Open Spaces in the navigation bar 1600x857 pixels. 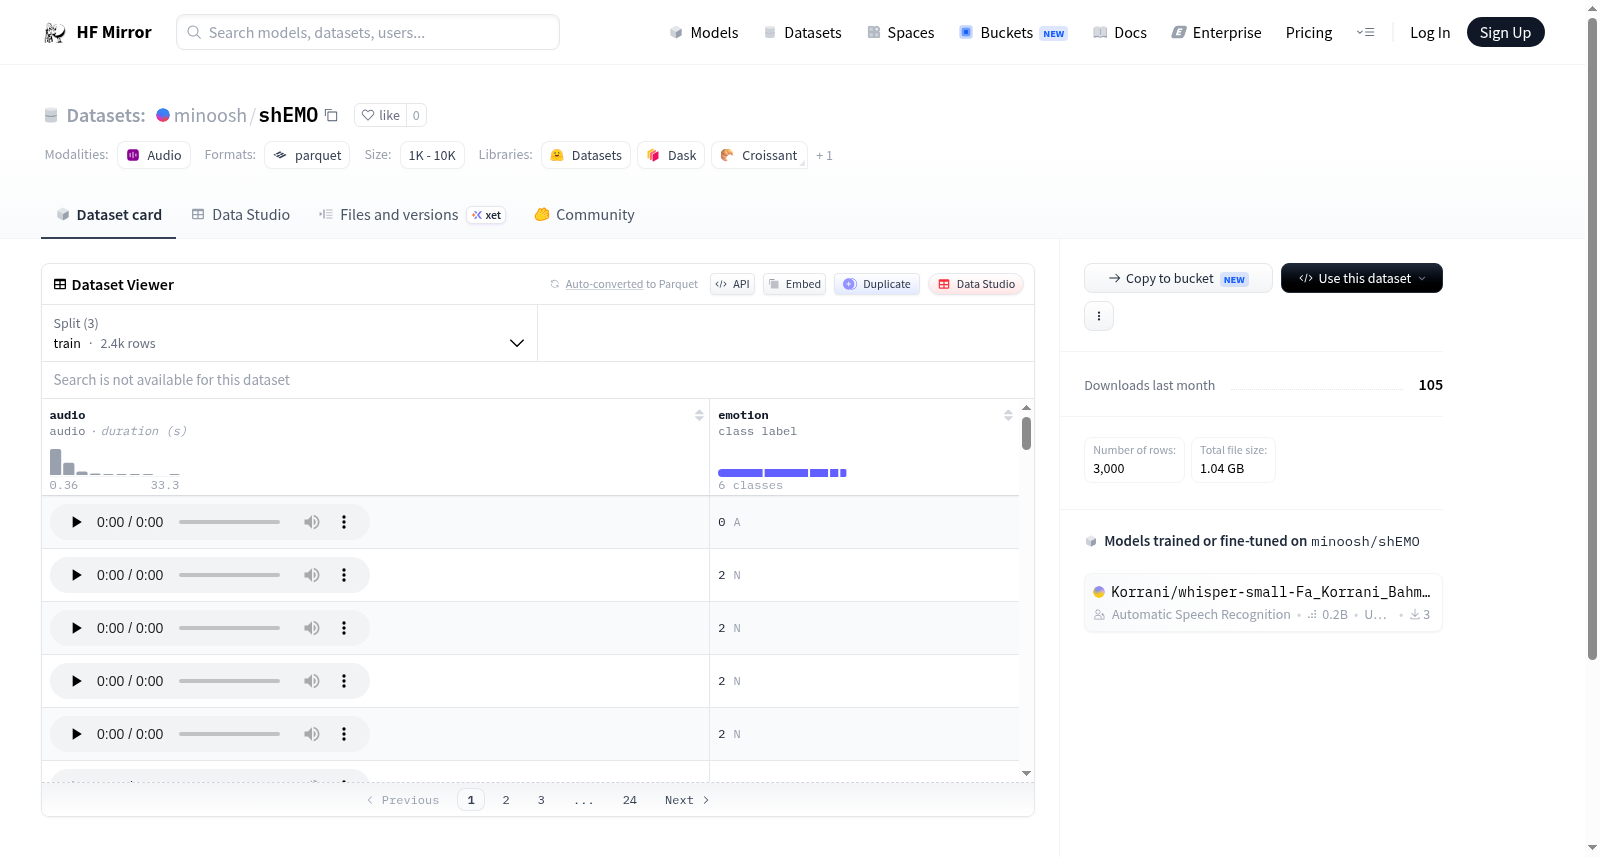coord(901,33)
